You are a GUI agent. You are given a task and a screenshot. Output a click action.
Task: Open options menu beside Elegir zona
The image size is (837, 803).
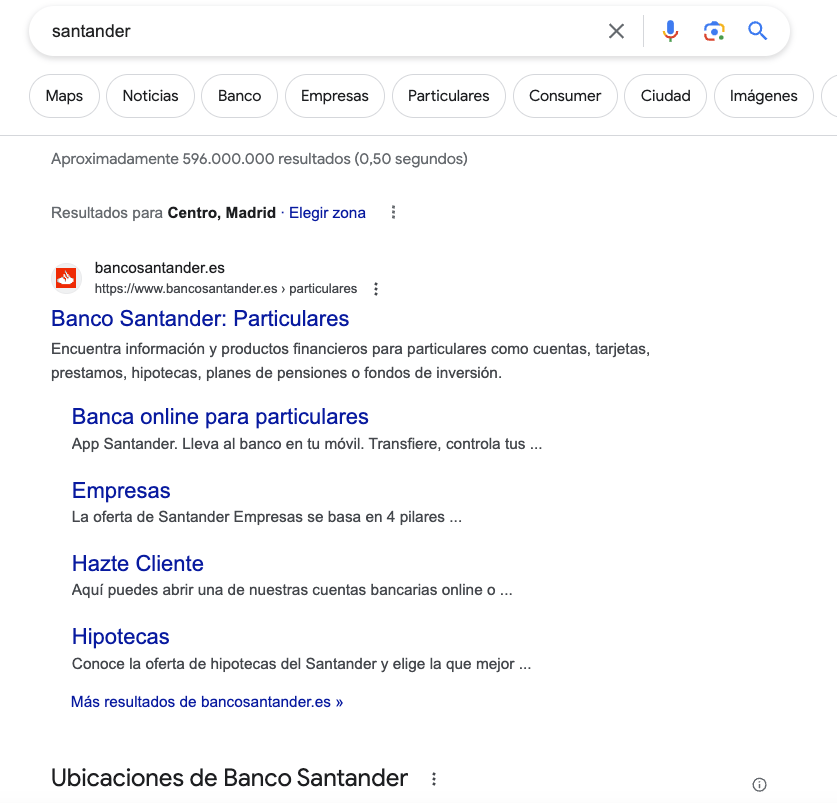point(393,212)
